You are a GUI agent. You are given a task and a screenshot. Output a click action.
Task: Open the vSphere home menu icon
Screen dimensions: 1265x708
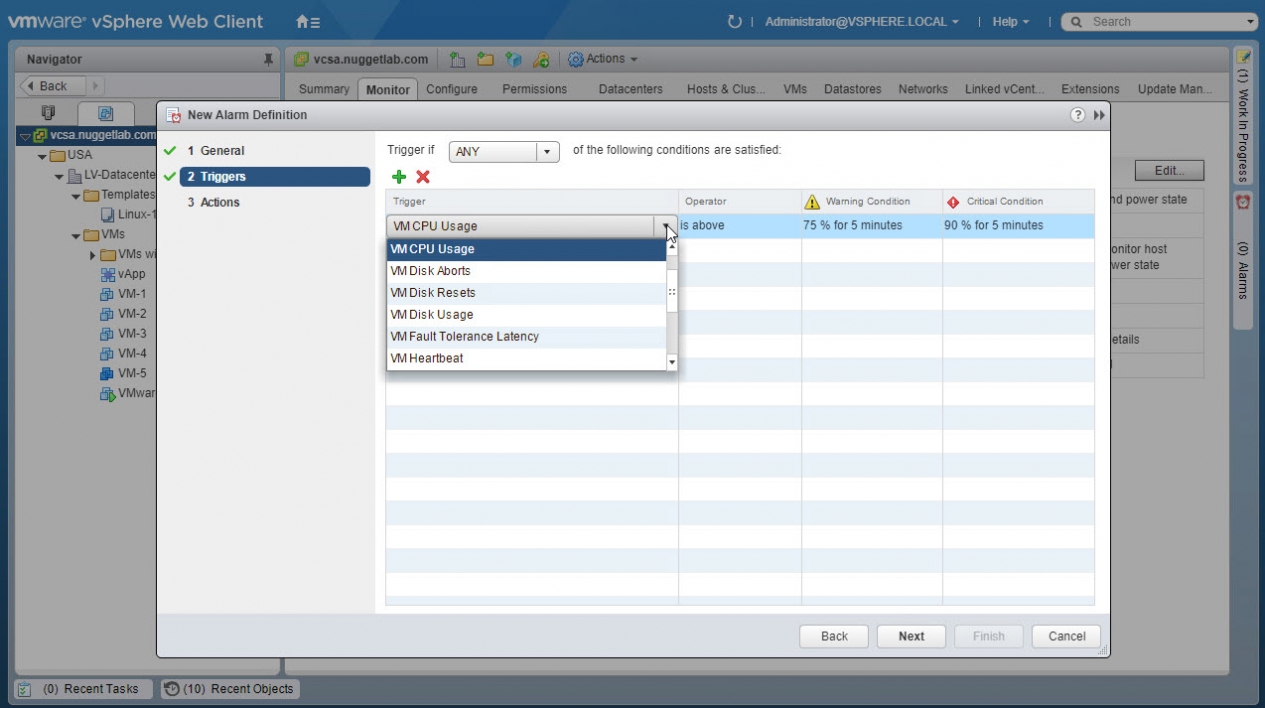coord(308,22)
